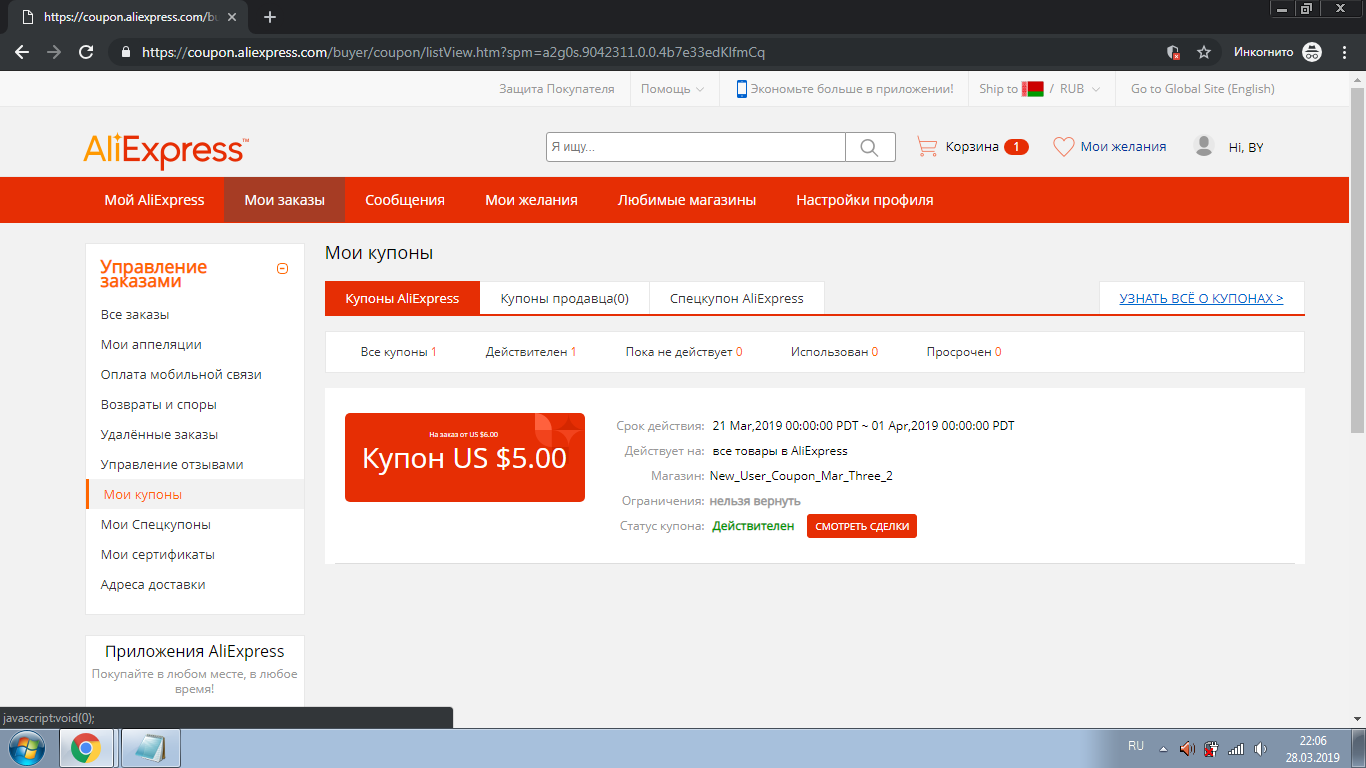This screenshot has width=1366, height=768.
Task: Switch to Купоны продавца(0) tab
Action: (x=565, y=298)
